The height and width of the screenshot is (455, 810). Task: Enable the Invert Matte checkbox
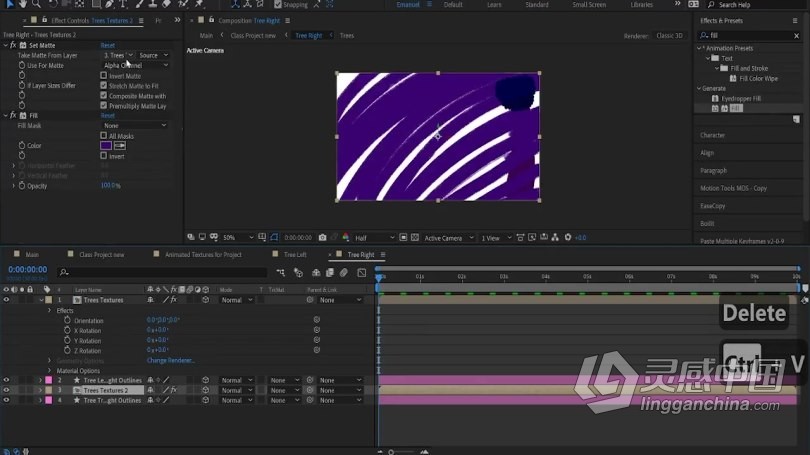pos(103,75)
